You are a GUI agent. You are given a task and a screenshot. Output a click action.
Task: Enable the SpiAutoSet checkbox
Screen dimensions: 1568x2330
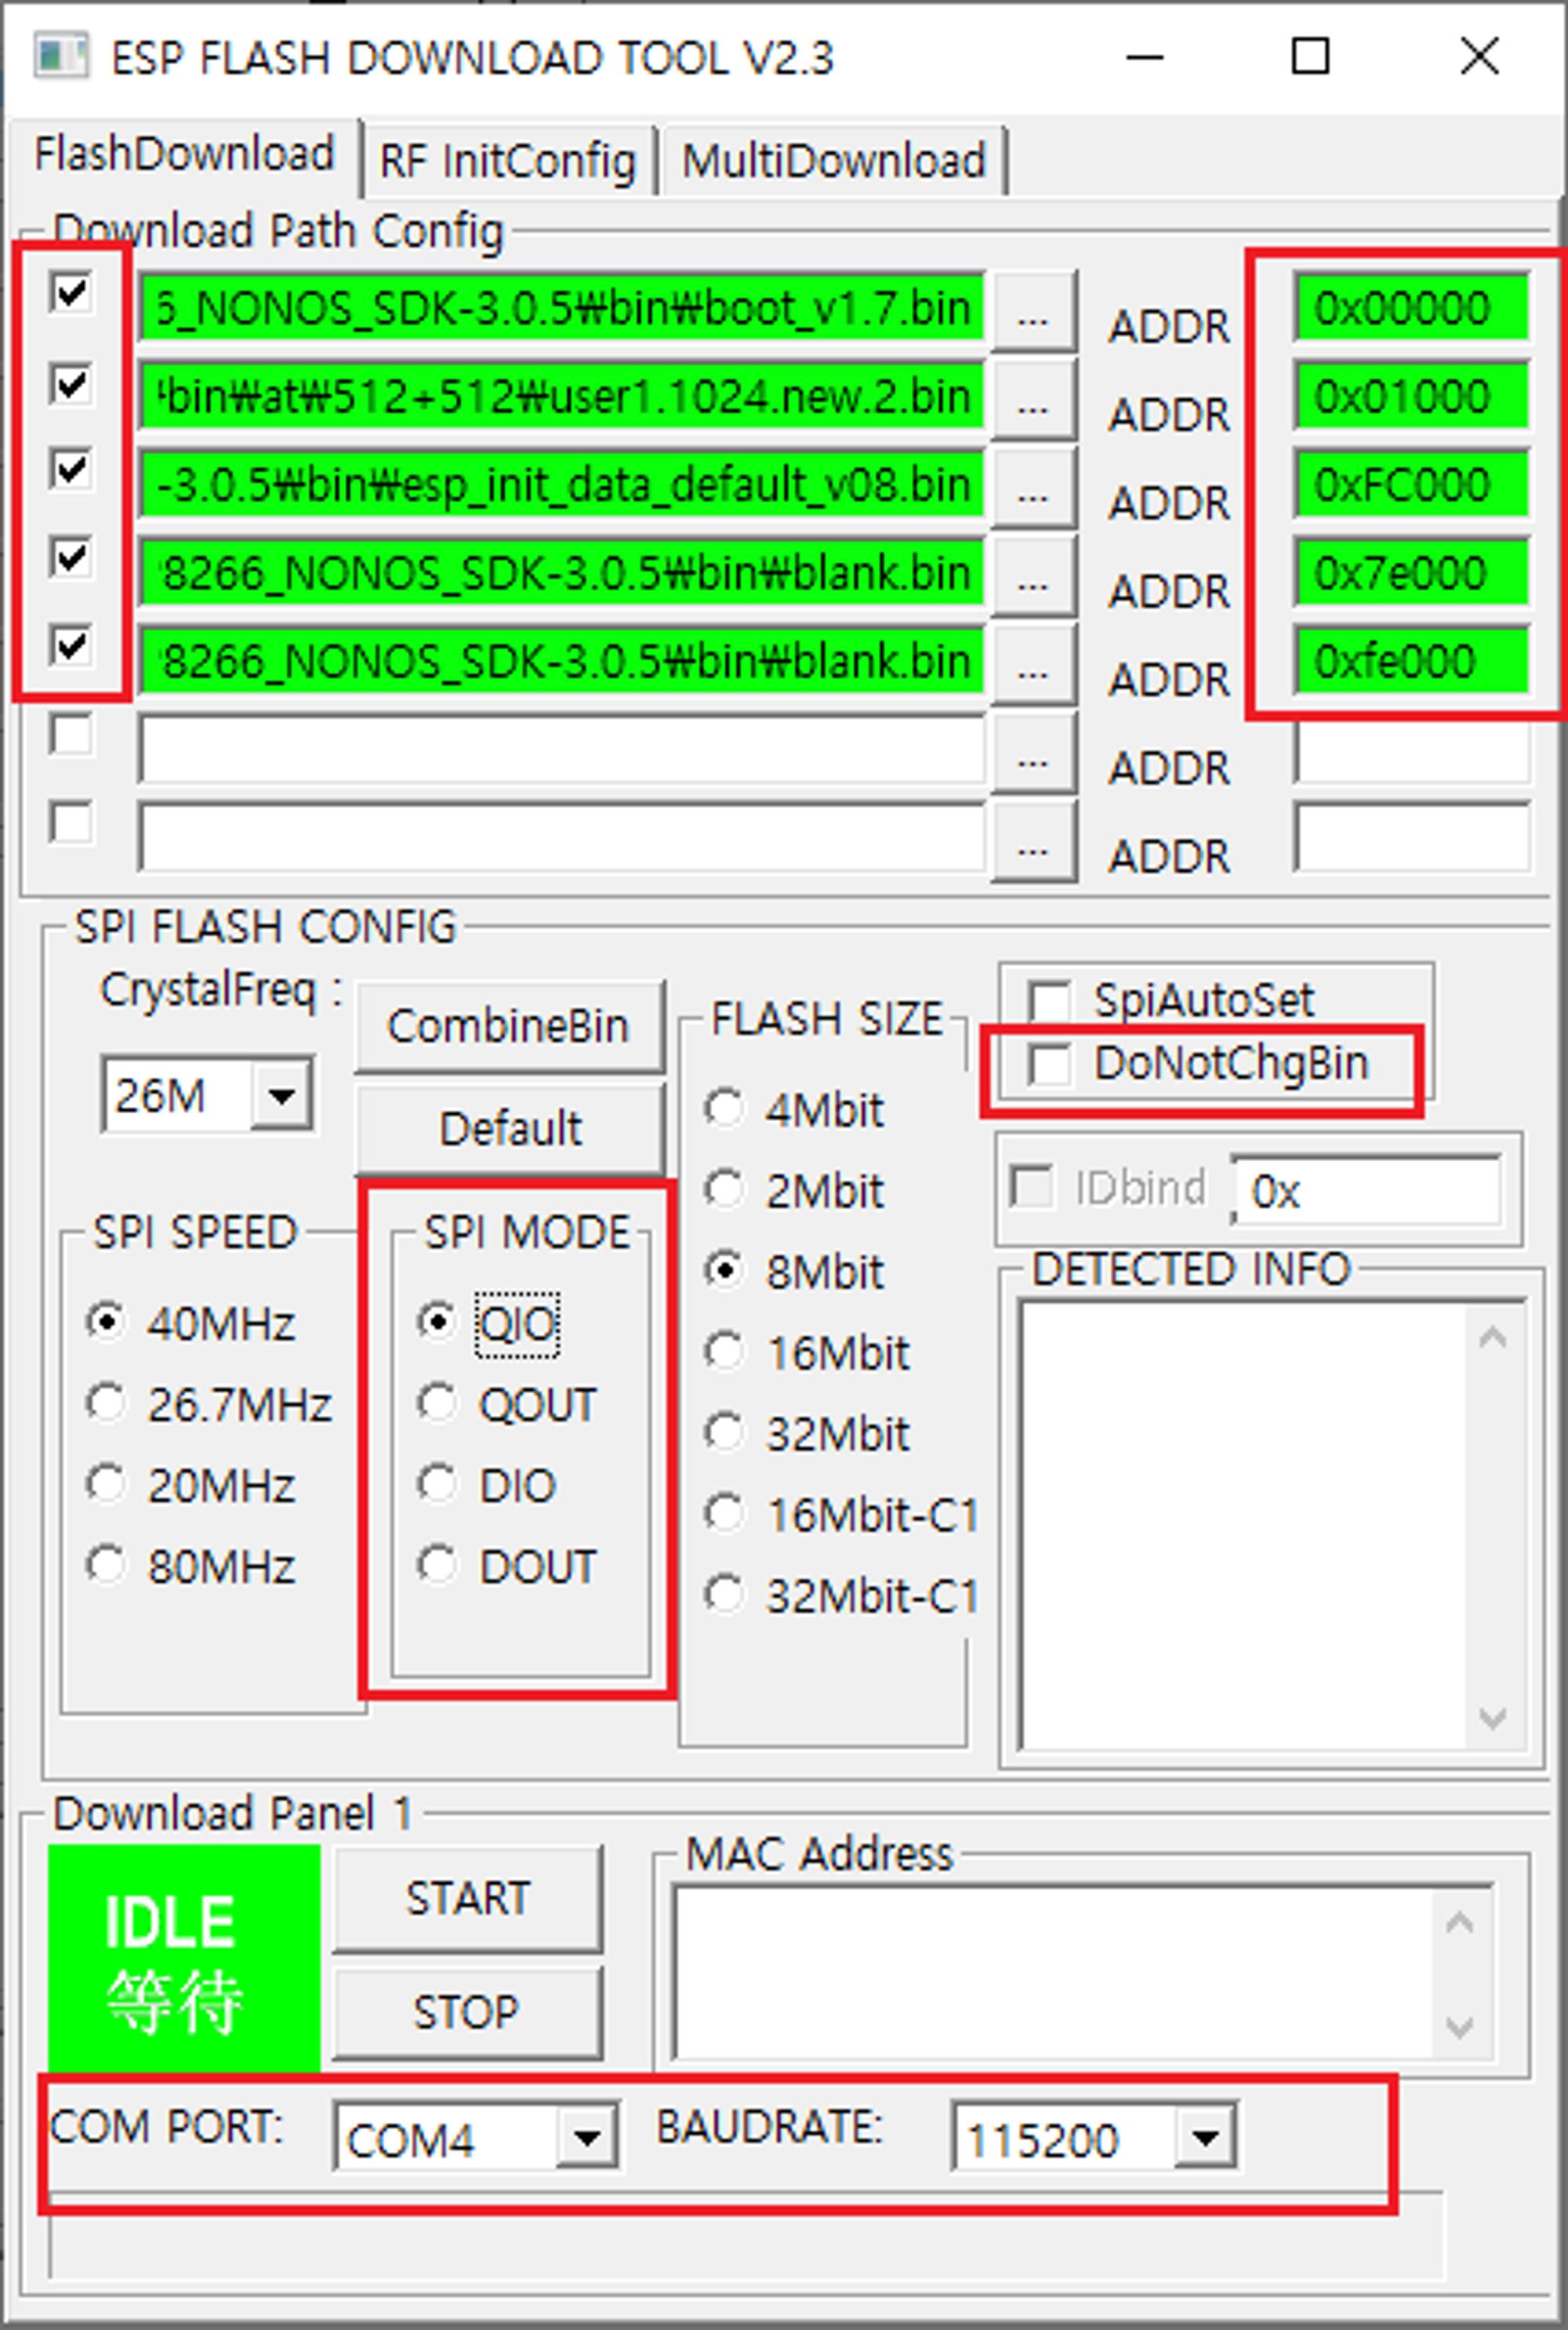tap(1050, 1000)
